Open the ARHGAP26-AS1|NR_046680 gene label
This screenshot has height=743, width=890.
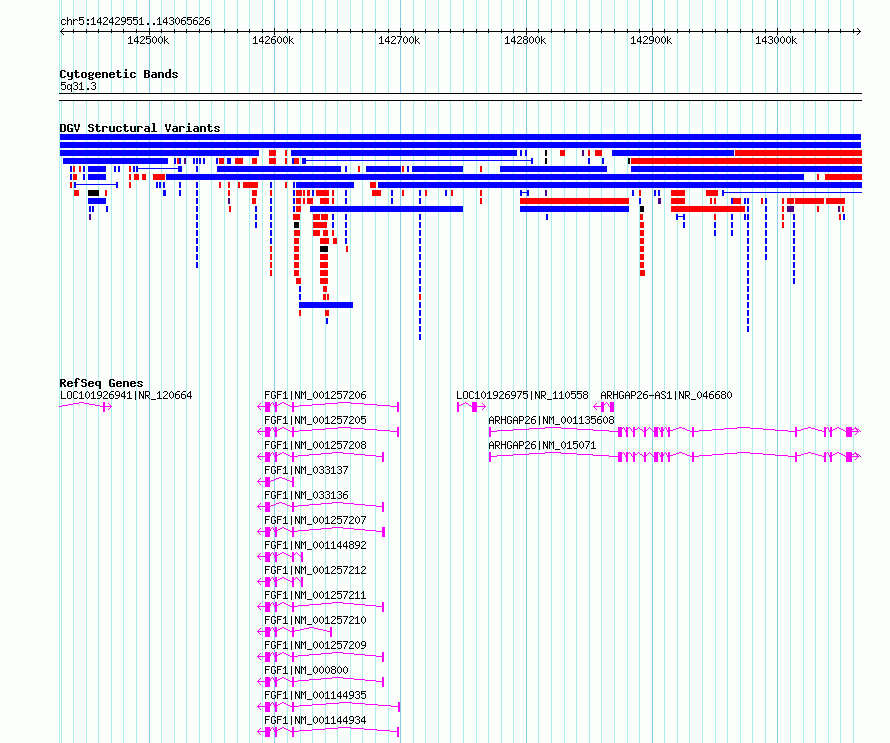(666, 395)
